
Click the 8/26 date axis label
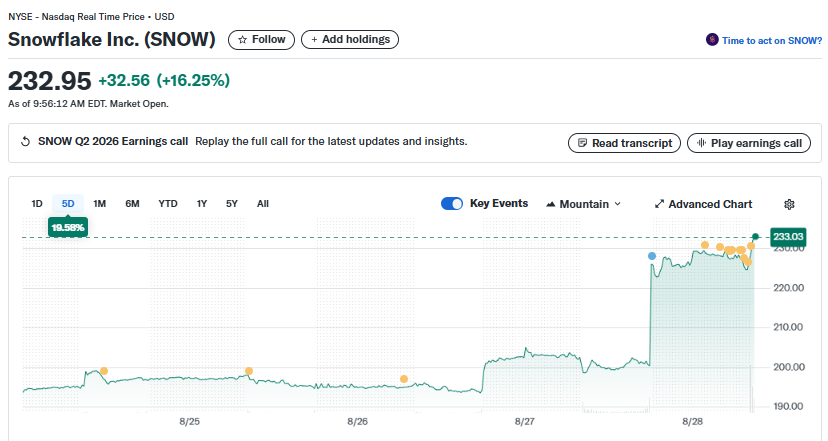tap(357, 421)
